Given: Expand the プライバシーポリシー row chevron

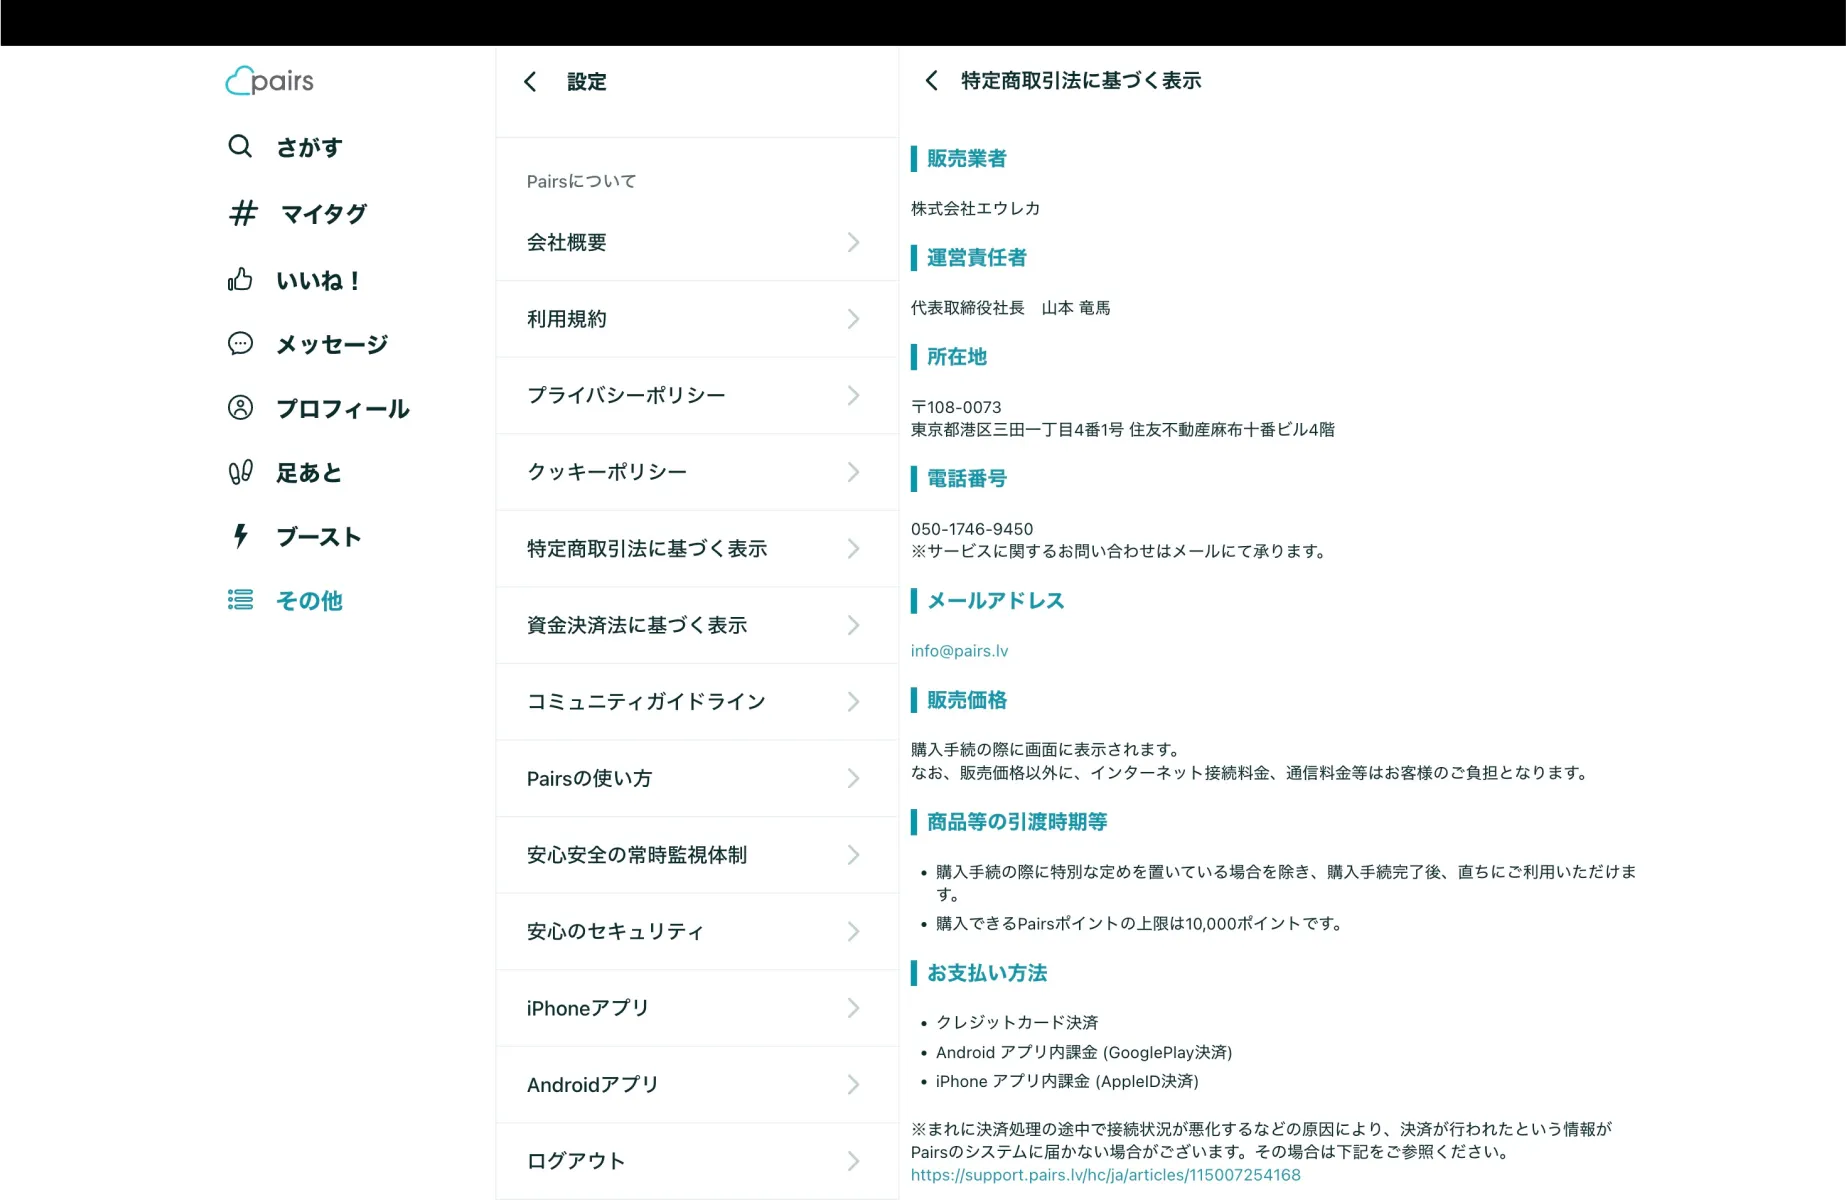Looking at the screenshot, I should point(853,395).
